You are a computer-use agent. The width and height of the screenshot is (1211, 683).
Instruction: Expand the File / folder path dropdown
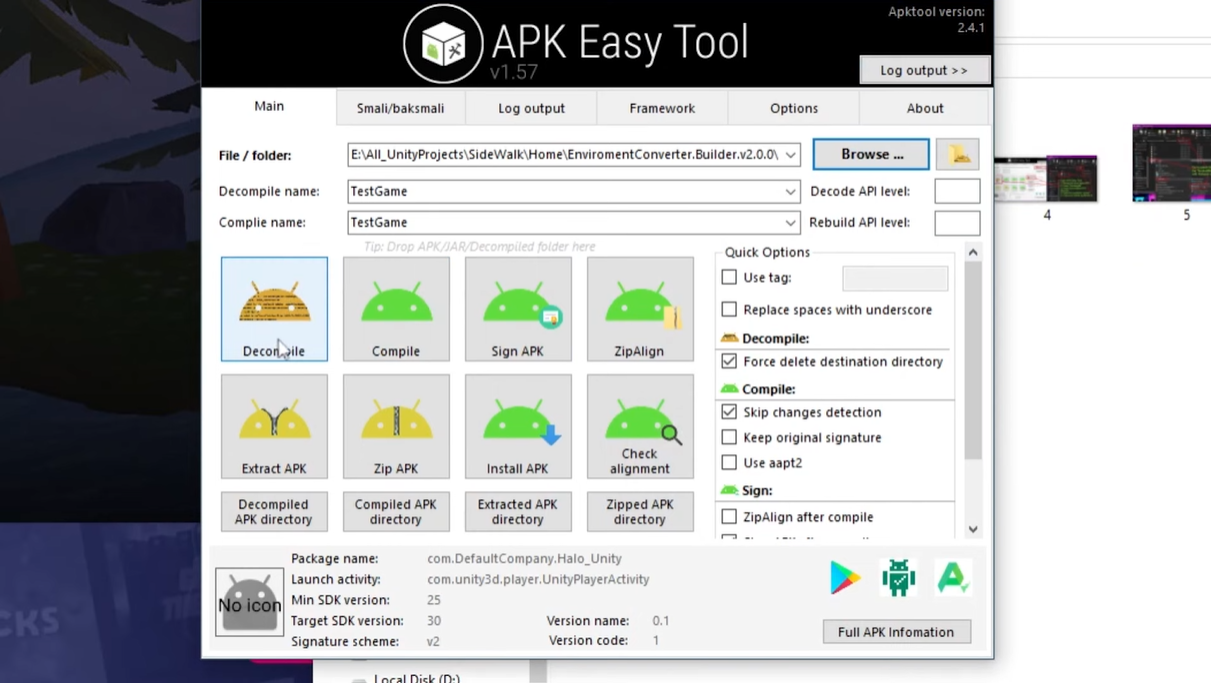tap(790, 155)
